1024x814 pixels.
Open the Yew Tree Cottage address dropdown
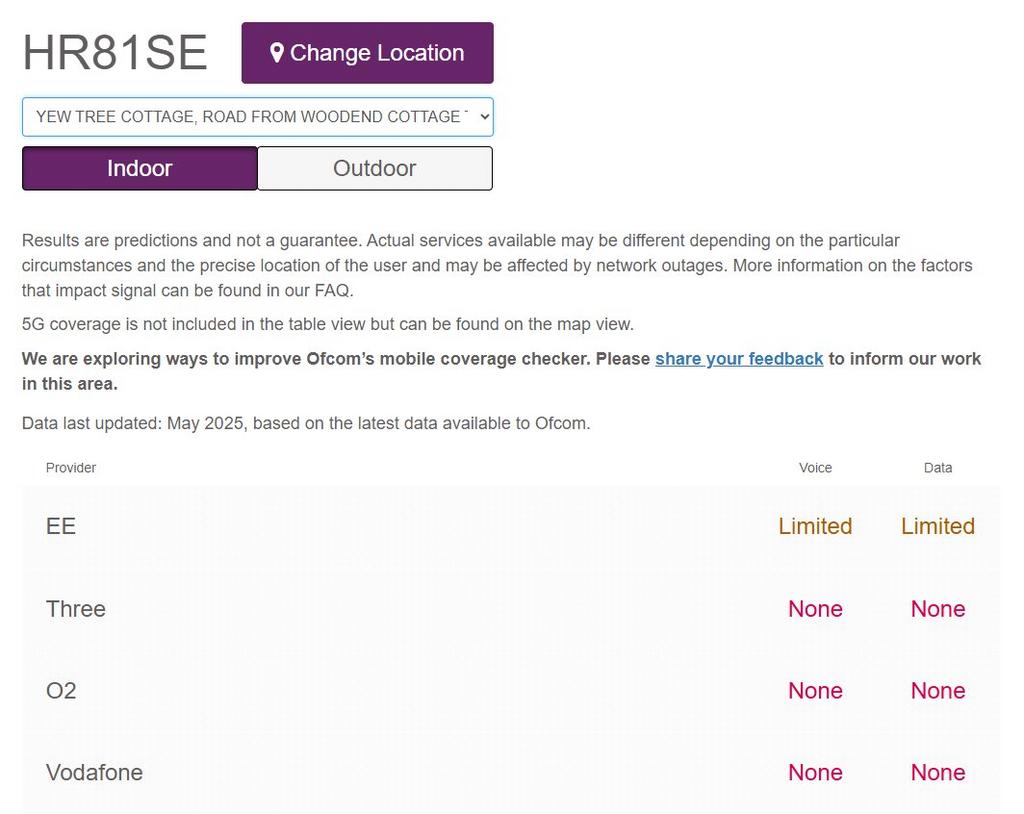click(257, 117)
